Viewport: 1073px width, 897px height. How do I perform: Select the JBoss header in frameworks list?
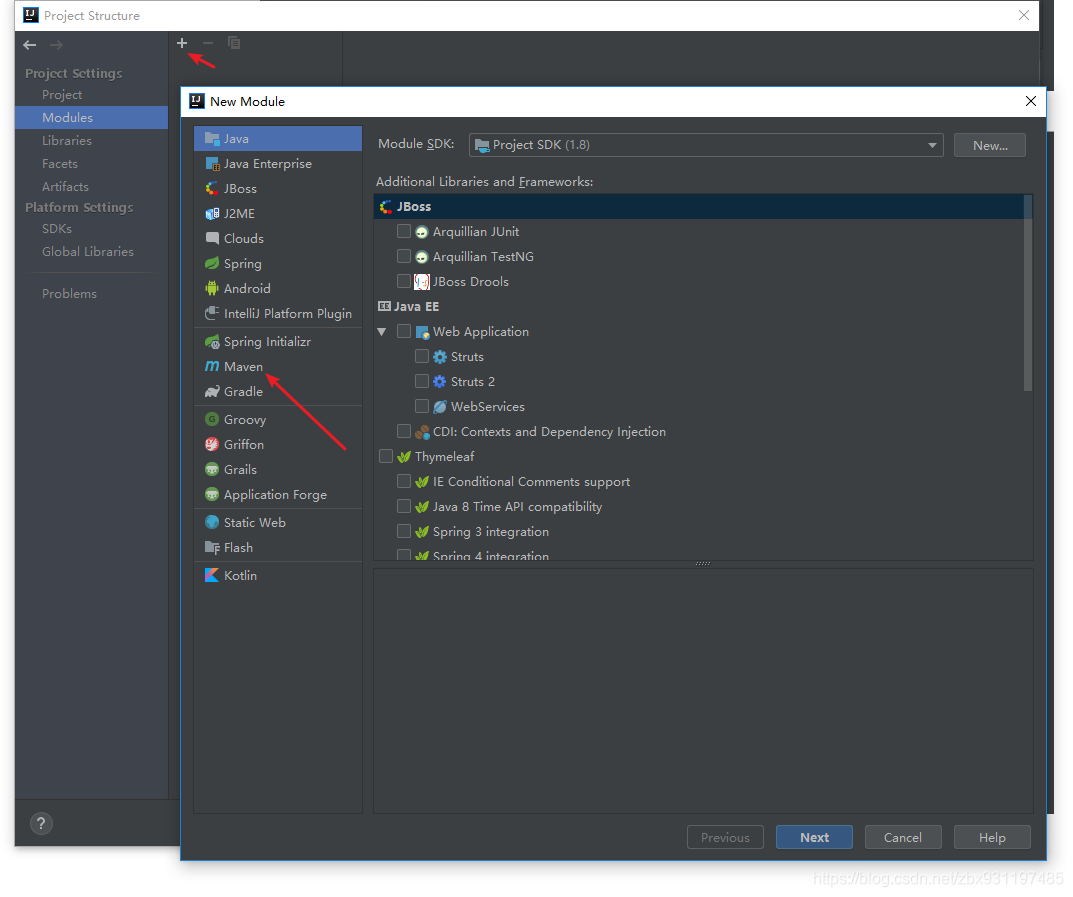tap(698, 206)
